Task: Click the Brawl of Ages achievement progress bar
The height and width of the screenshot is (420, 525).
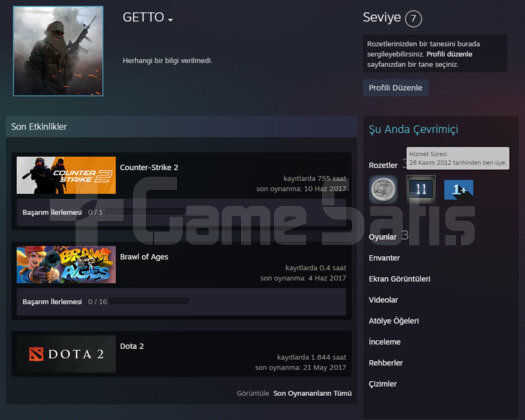Action: coord(149,301)
